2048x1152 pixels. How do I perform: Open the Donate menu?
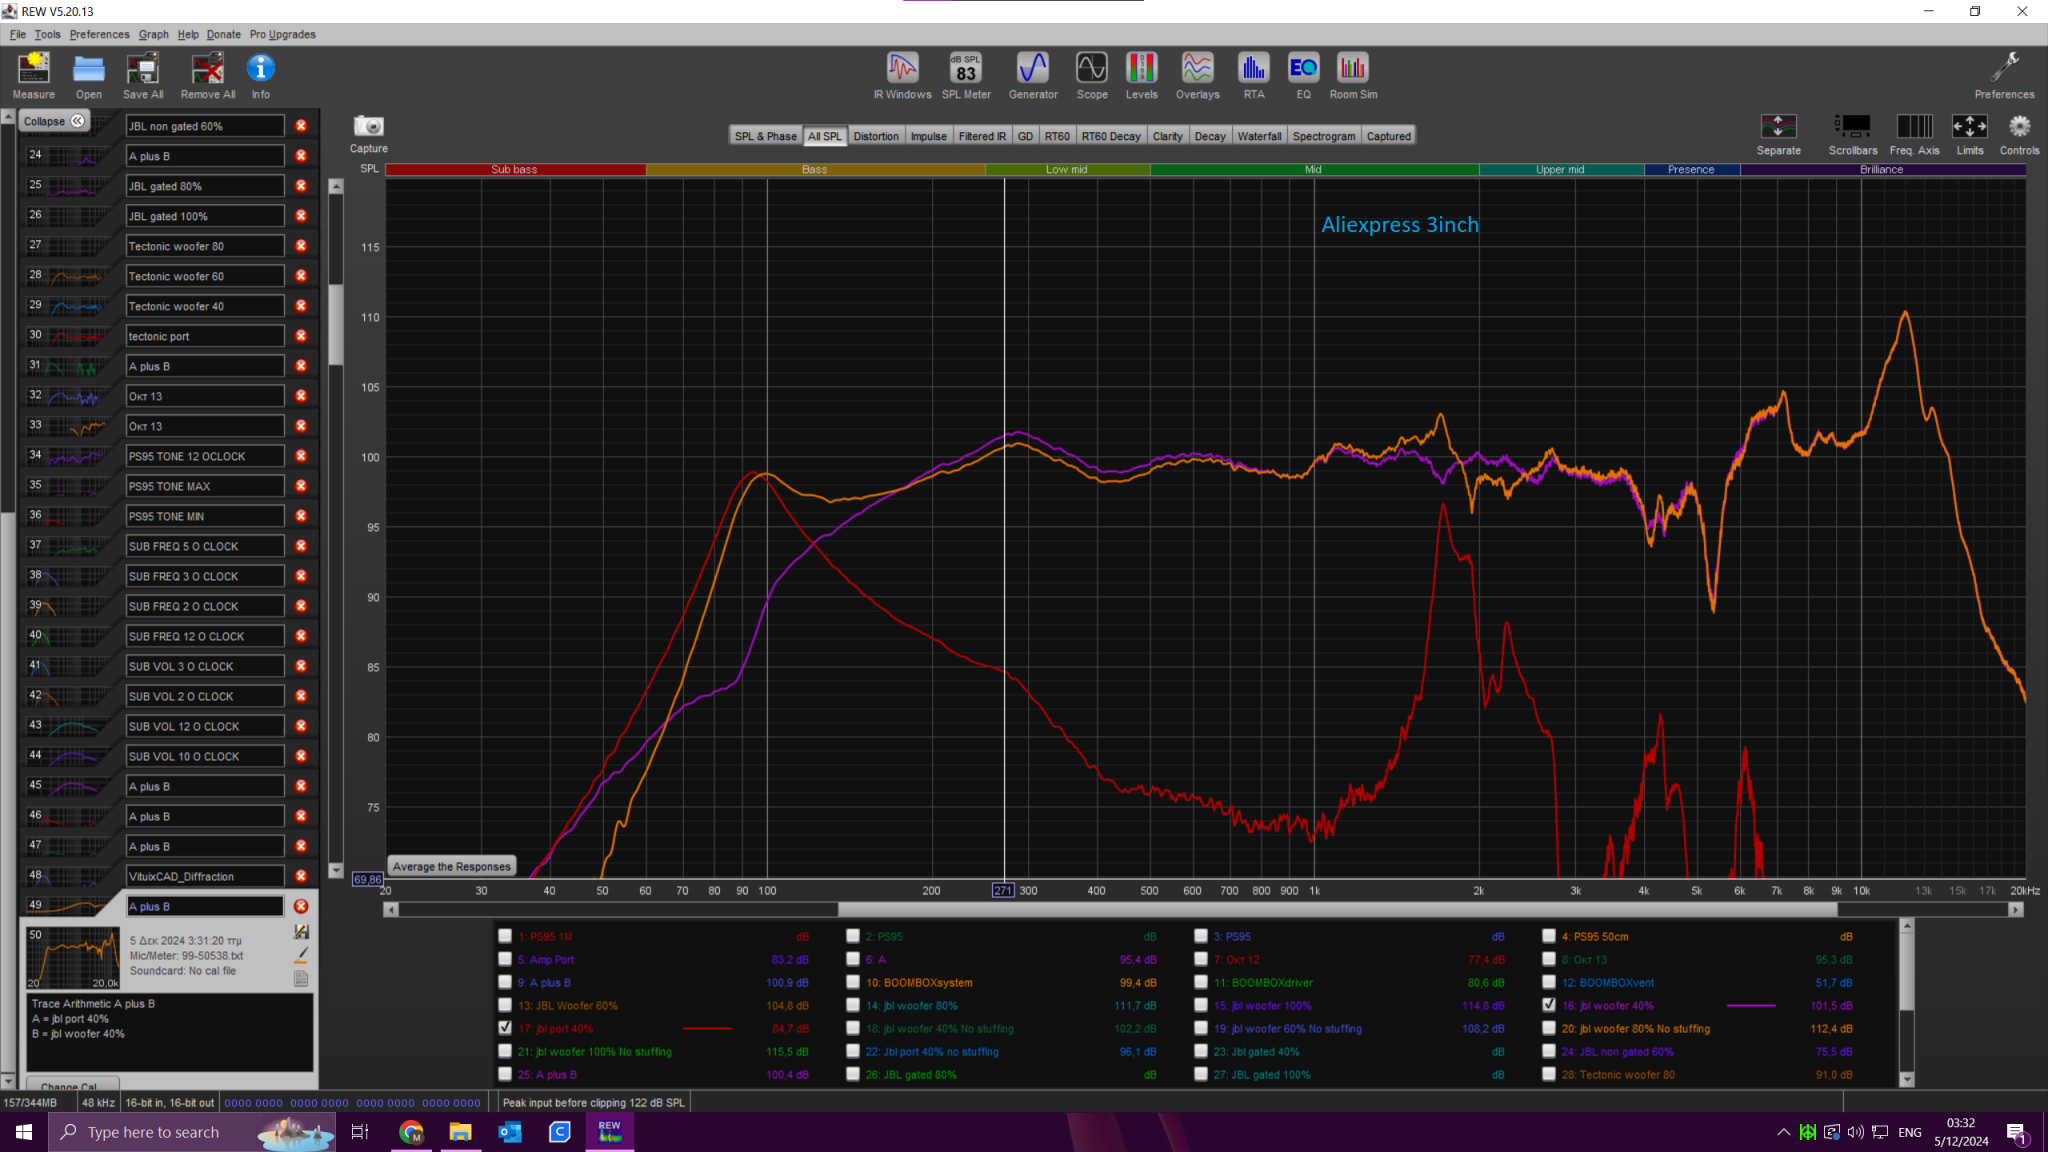click(x=223, y=34)
